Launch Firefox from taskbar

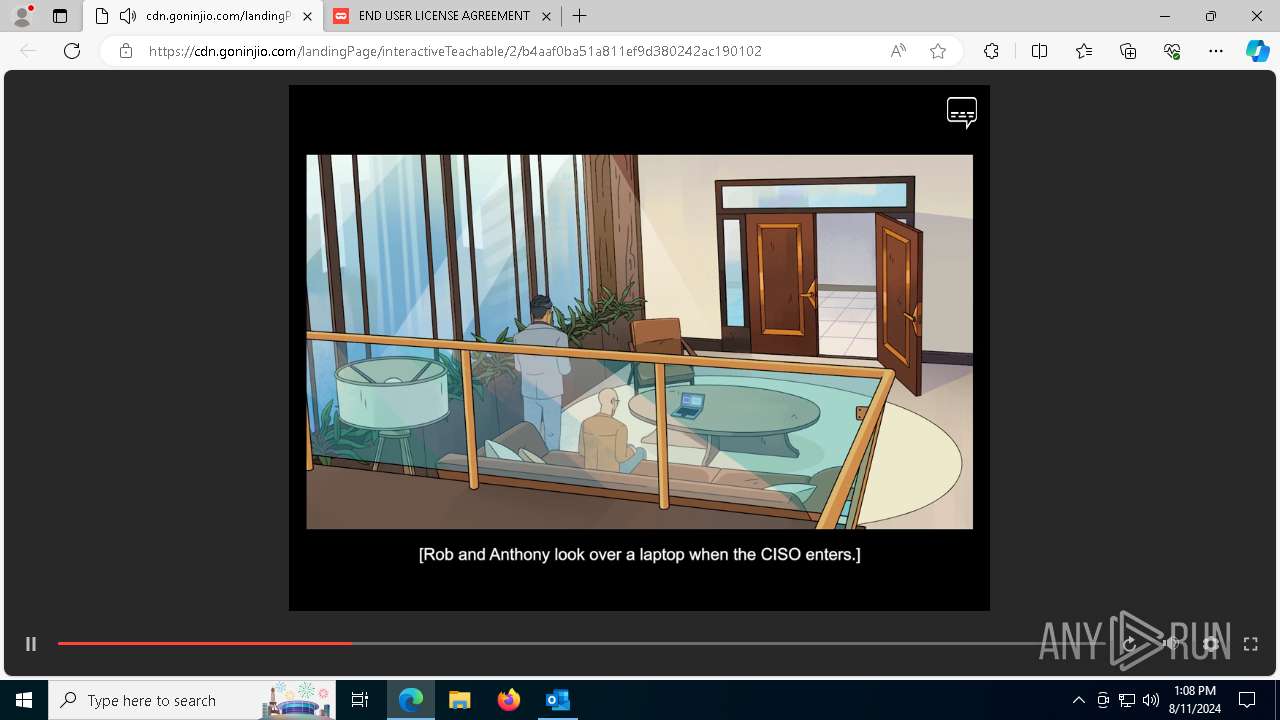pyautogui.click(x=509, y=700)
